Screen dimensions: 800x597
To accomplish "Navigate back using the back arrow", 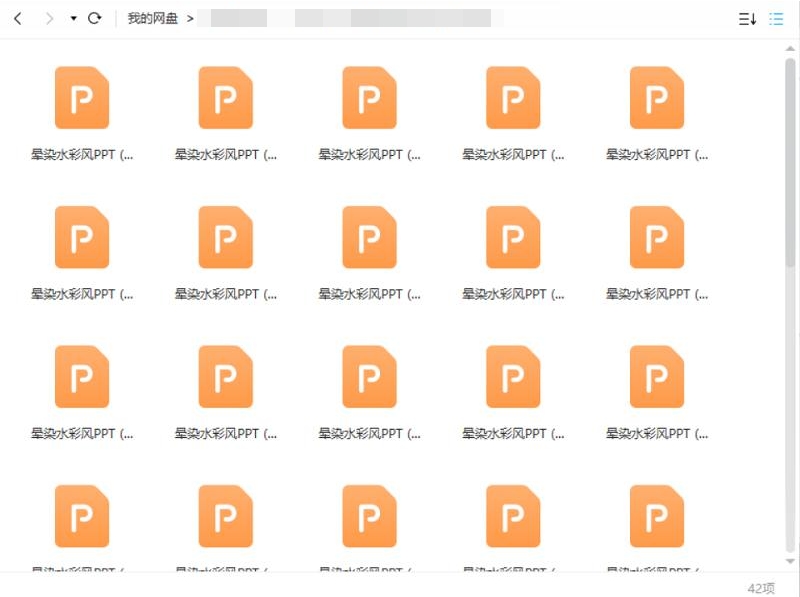I will 18,18.
